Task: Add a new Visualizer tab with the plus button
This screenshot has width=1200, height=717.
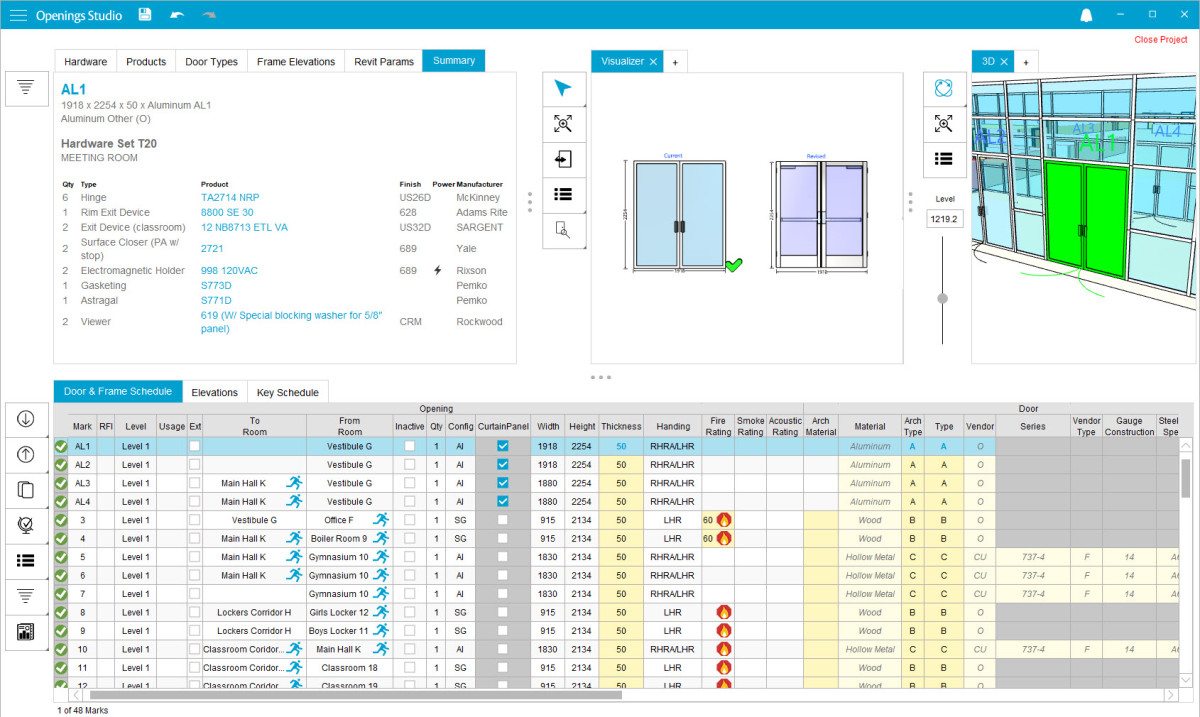Action: (675, 61)
